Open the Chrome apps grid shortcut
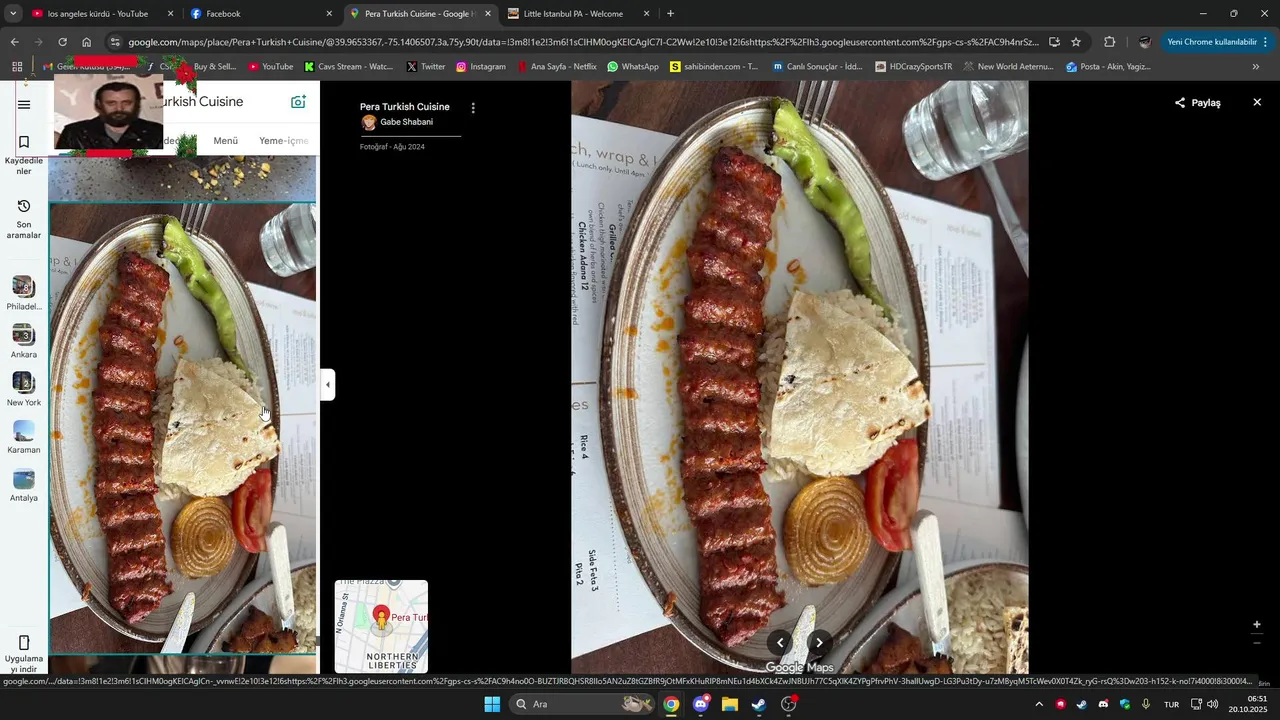The image size is (1280, 720). pyautogui.click(x=17, y=67)
